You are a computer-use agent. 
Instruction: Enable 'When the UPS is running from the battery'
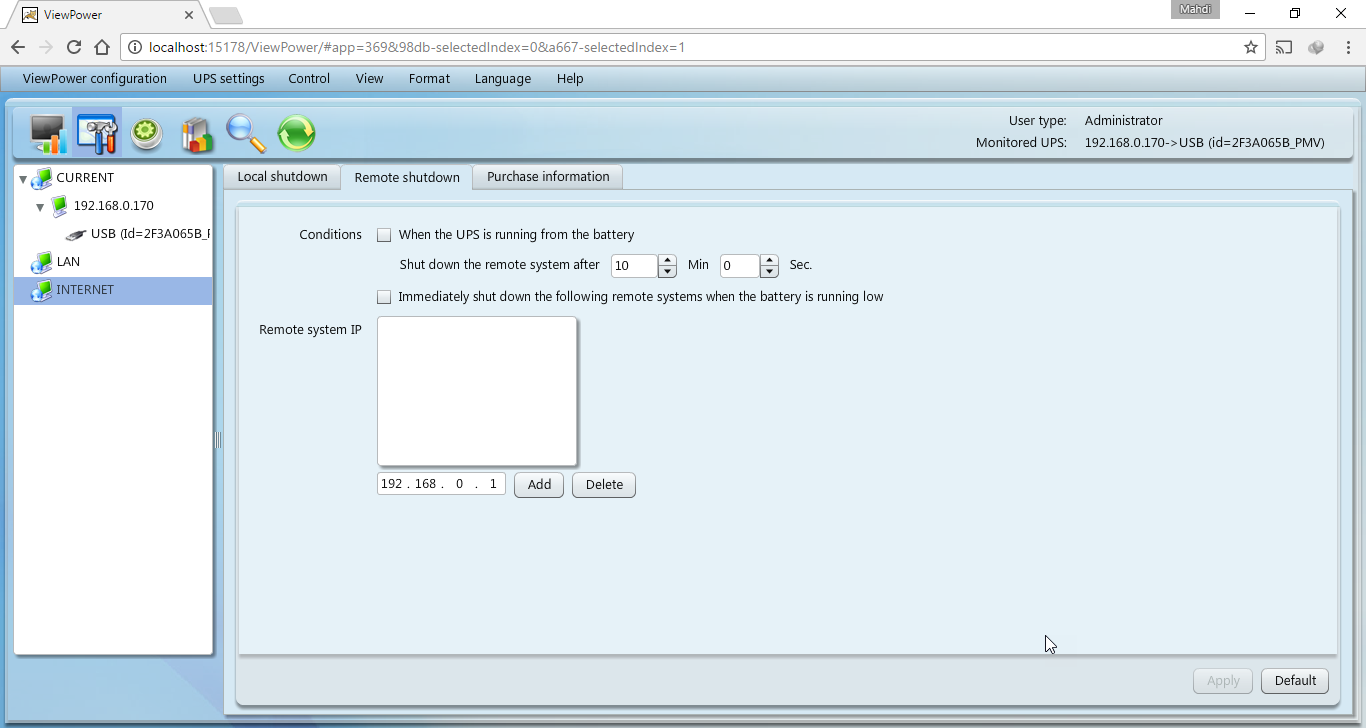tap(384, 235)
